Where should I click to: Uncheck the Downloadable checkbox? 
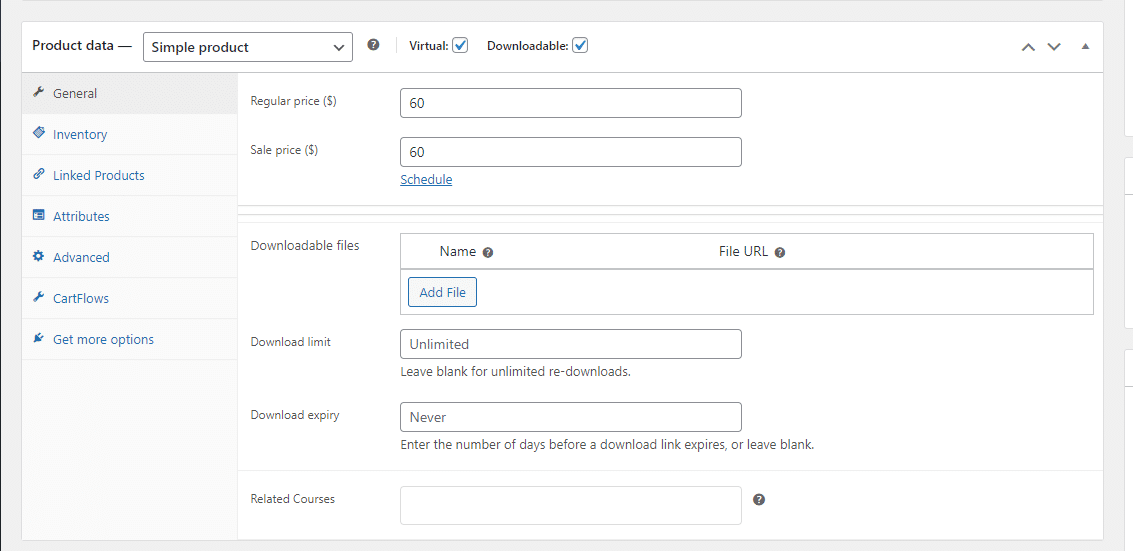coord(580,45)
